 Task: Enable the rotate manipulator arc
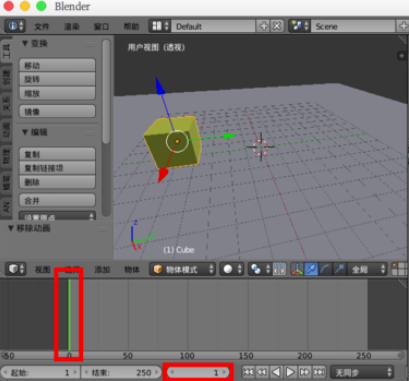pyautogui.click(x=325, y=269)
